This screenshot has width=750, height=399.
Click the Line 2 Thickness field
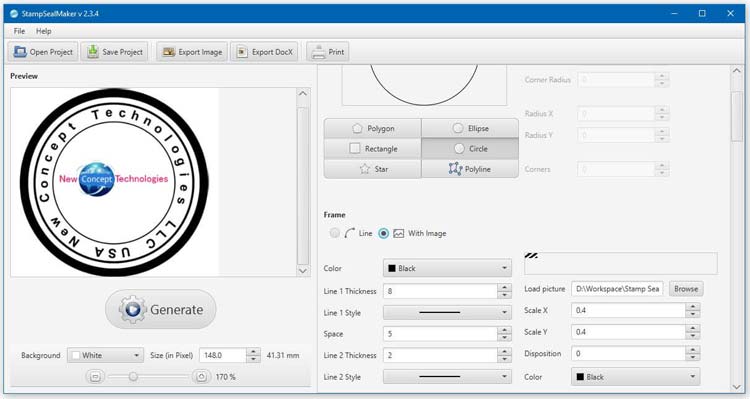[440, 355]
